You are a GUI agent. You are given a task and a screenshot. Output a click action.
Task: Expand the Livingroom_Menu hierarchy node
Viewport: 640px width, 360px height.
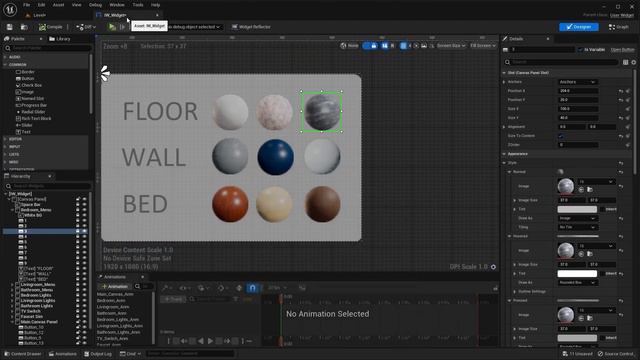pyautogui.click(x=12, y=284)
